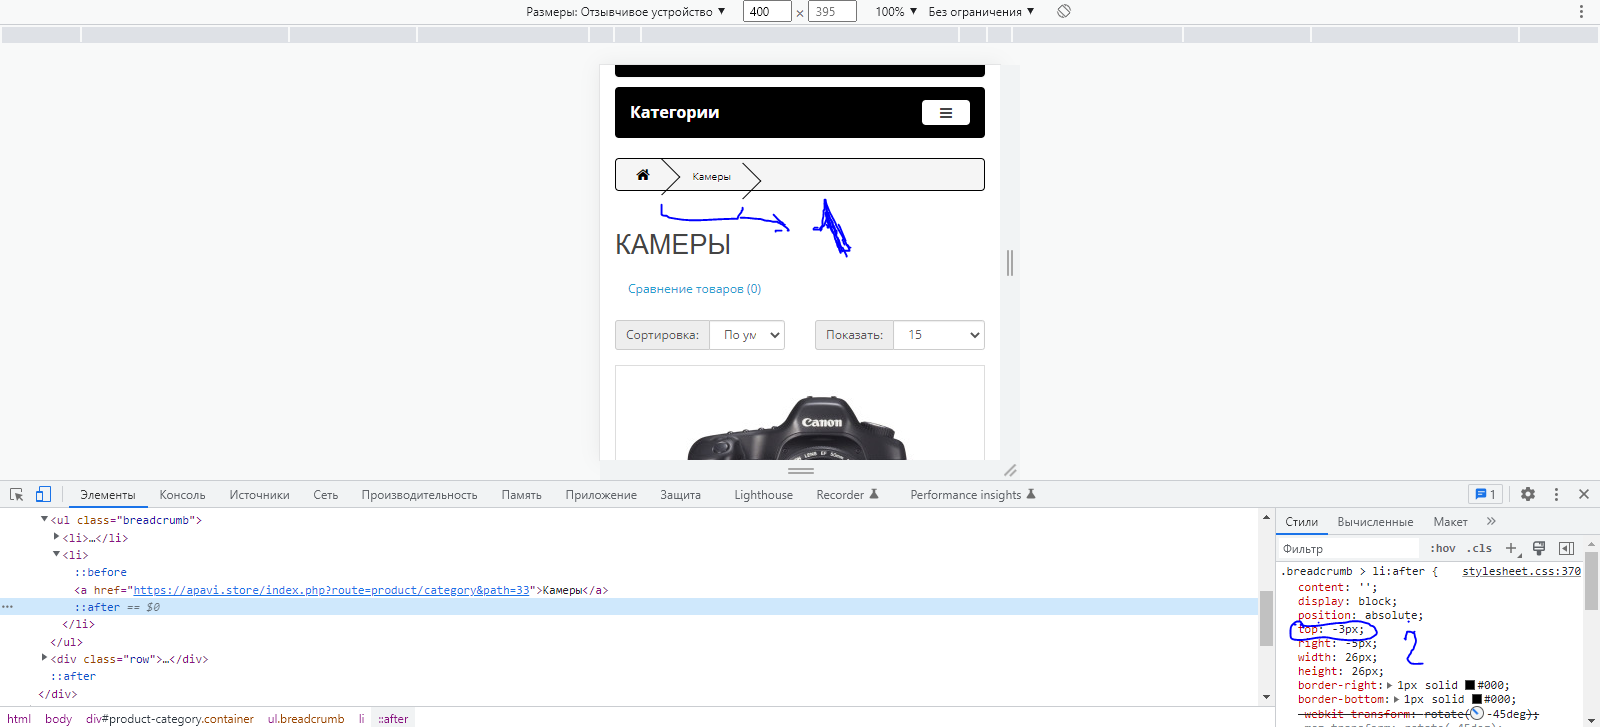The image size is (1600, 727).
Task: Click the rotate screen icon in device toolbar
Action: [x=1064, y=11]
